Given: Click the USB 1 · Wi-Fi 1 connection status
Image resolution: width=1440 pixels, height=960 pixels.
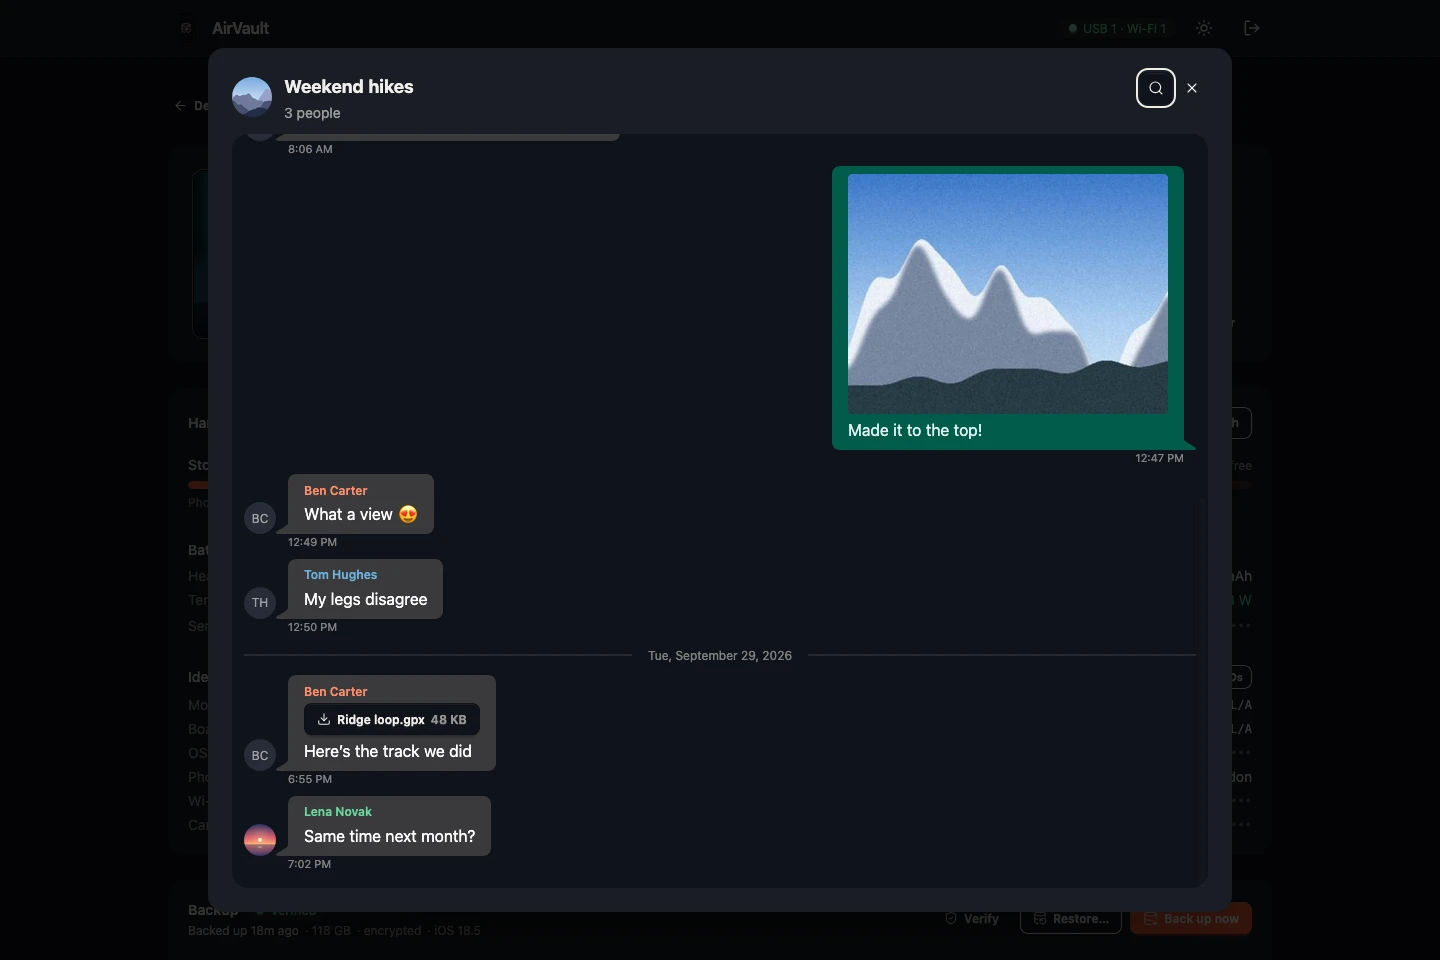Looking at the screenshot, I should pyautogui.click(x=1117, y=28).
